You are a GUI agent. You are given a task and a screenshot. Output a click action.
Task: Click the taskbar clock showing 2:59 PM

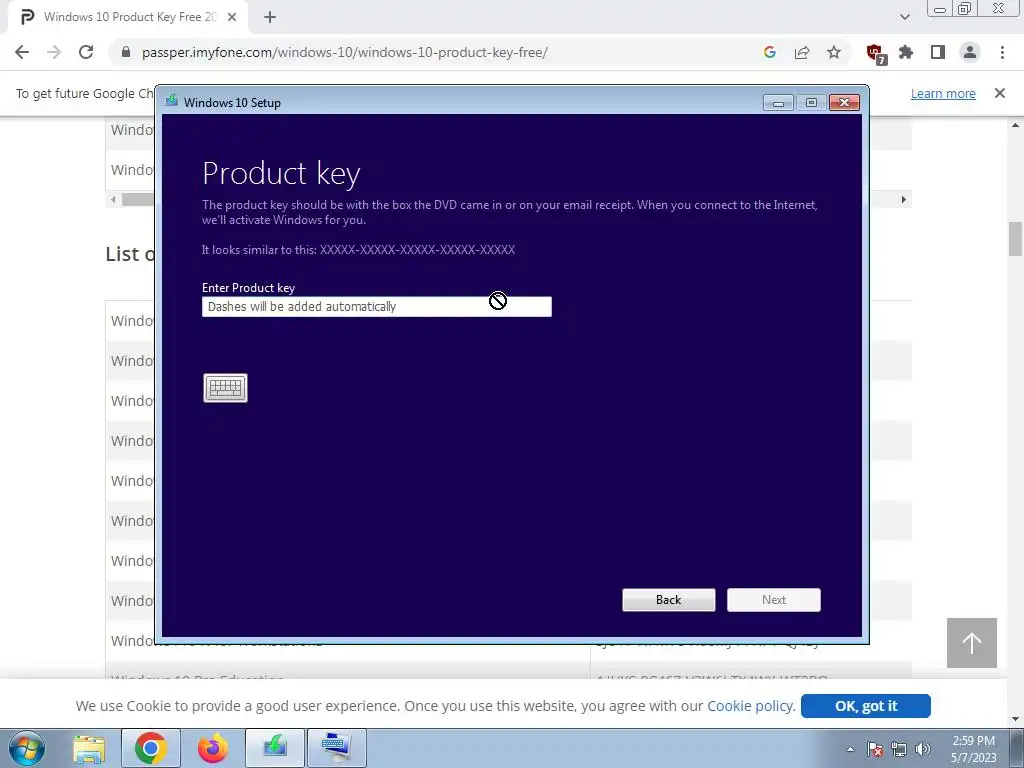coord(974,749)
